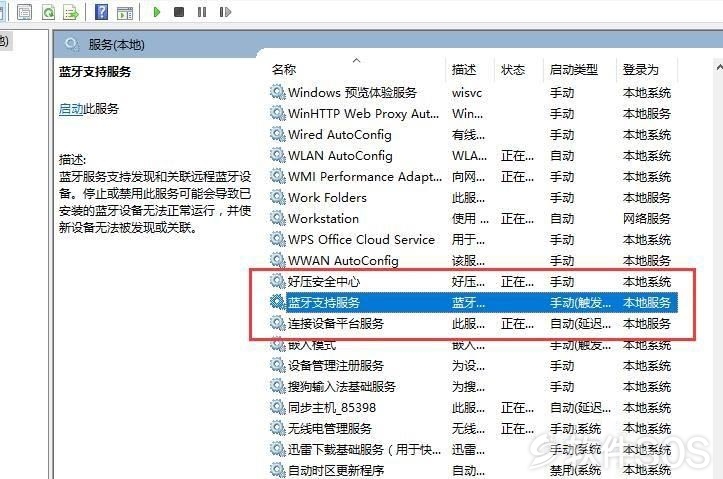Select the WMI Performance Adapt... service
Viewport: 723px width, 479px height.
point(473,177)
